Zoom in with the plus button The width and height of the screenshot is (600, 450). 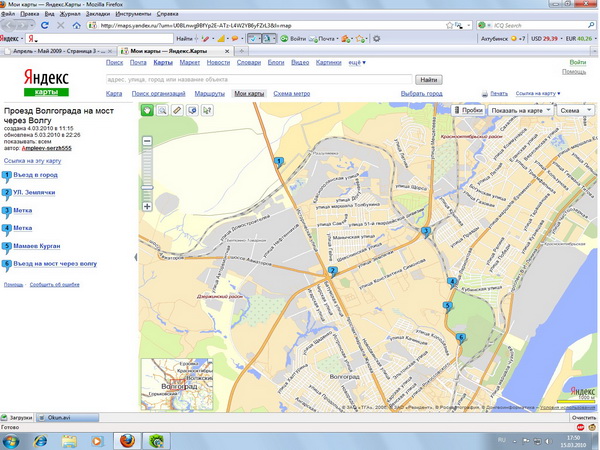[x=147, y=207]
